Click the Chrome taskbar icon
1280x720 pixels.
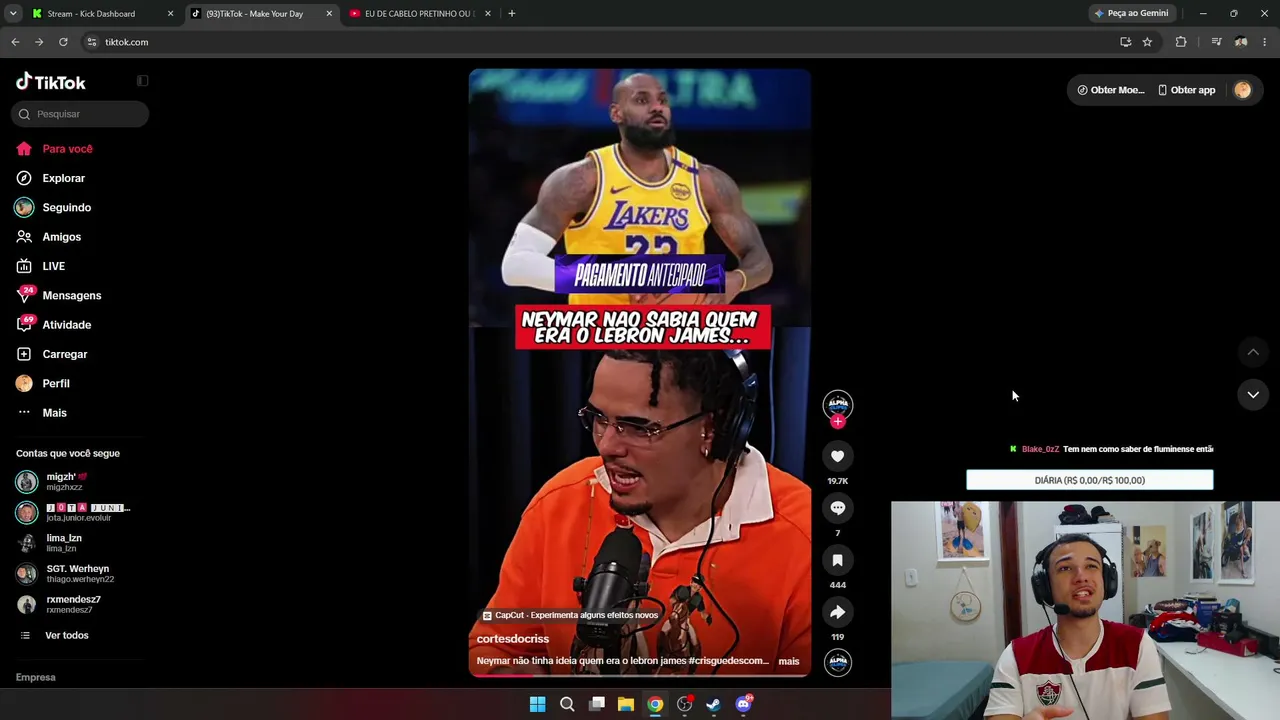(x=655, y=704)
